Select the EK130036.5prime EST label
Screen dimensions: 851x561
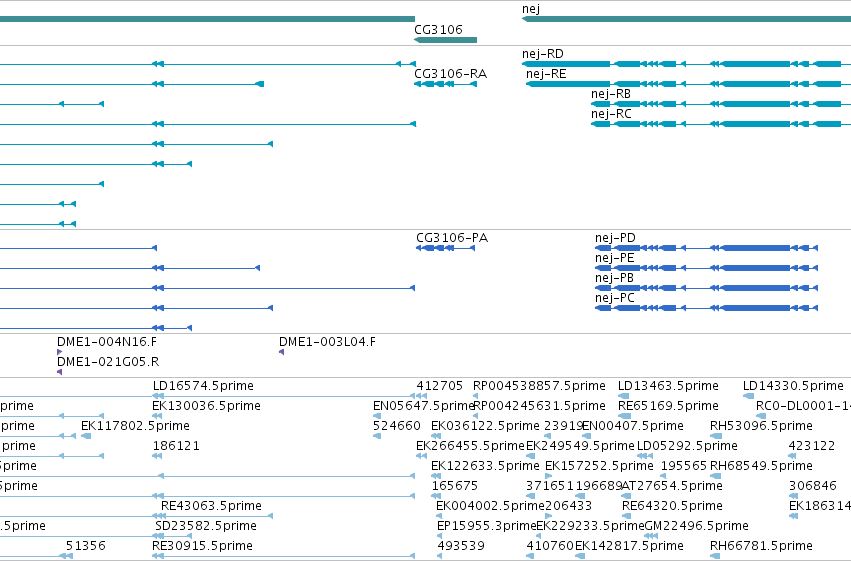pos(206,406)
